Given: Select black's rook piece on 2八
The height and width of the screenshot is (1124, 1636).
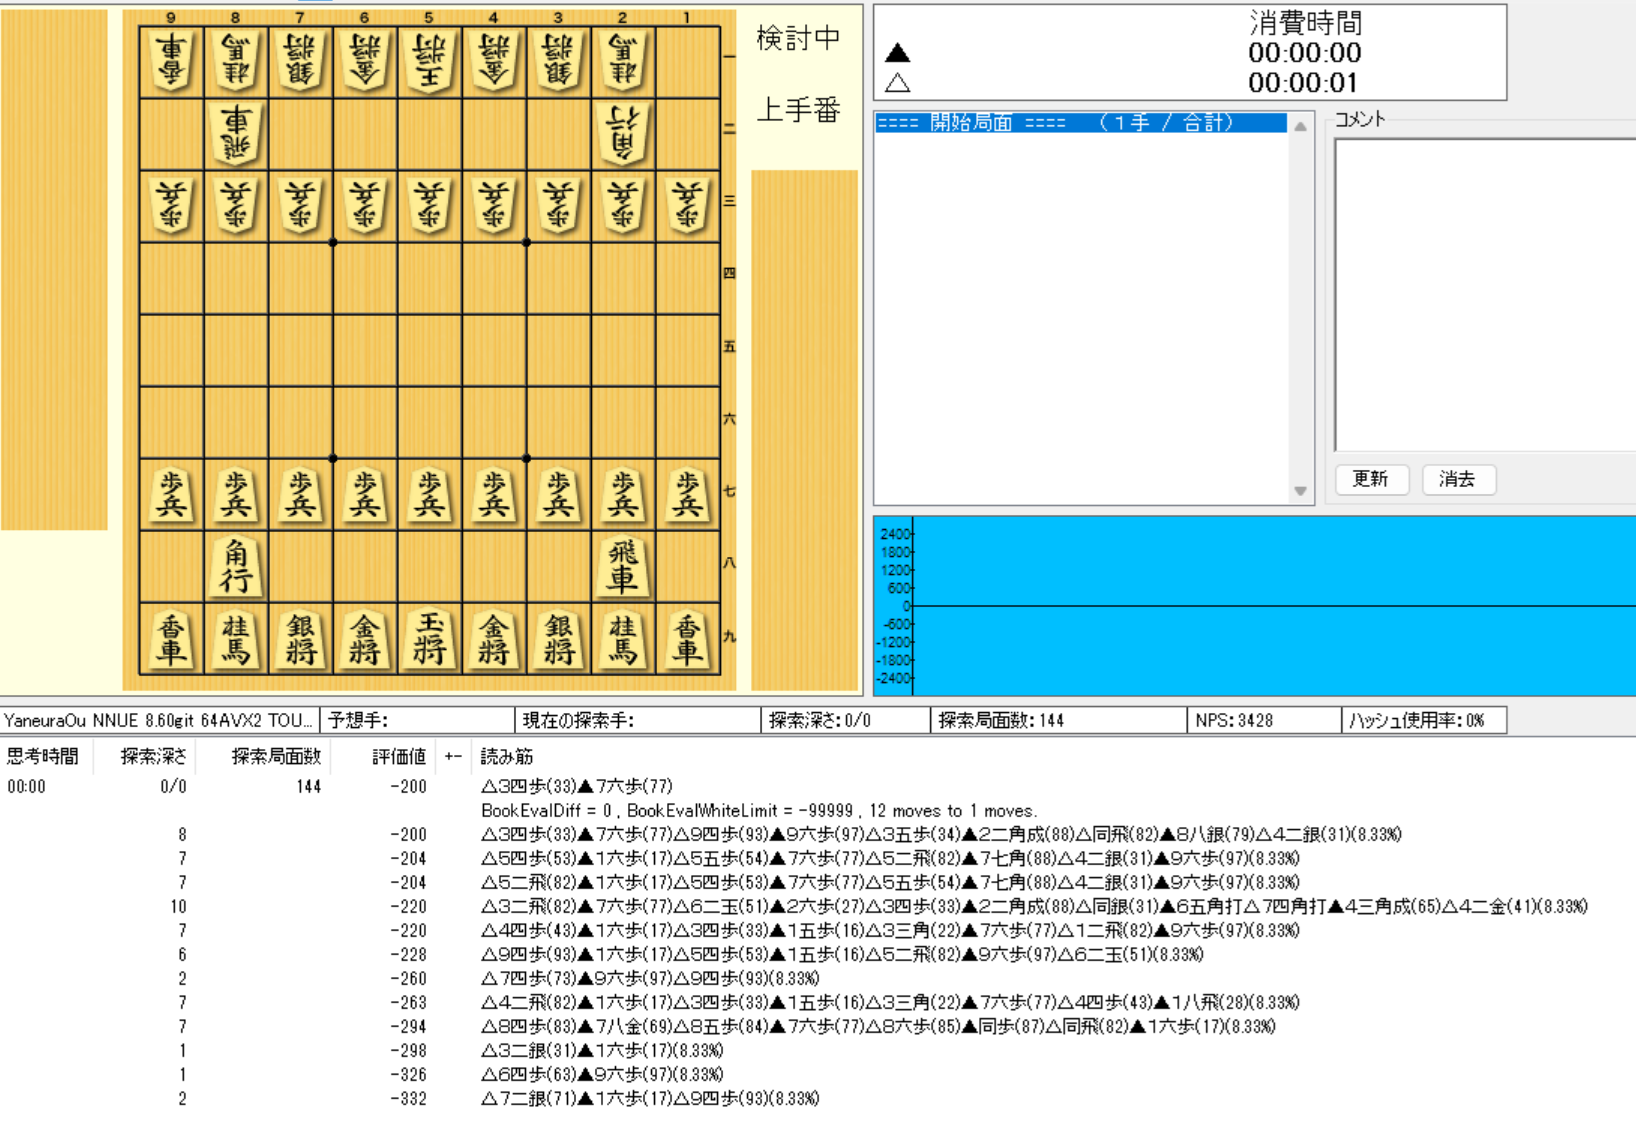Looking at the screenshot, I should [x=622, y=566].
